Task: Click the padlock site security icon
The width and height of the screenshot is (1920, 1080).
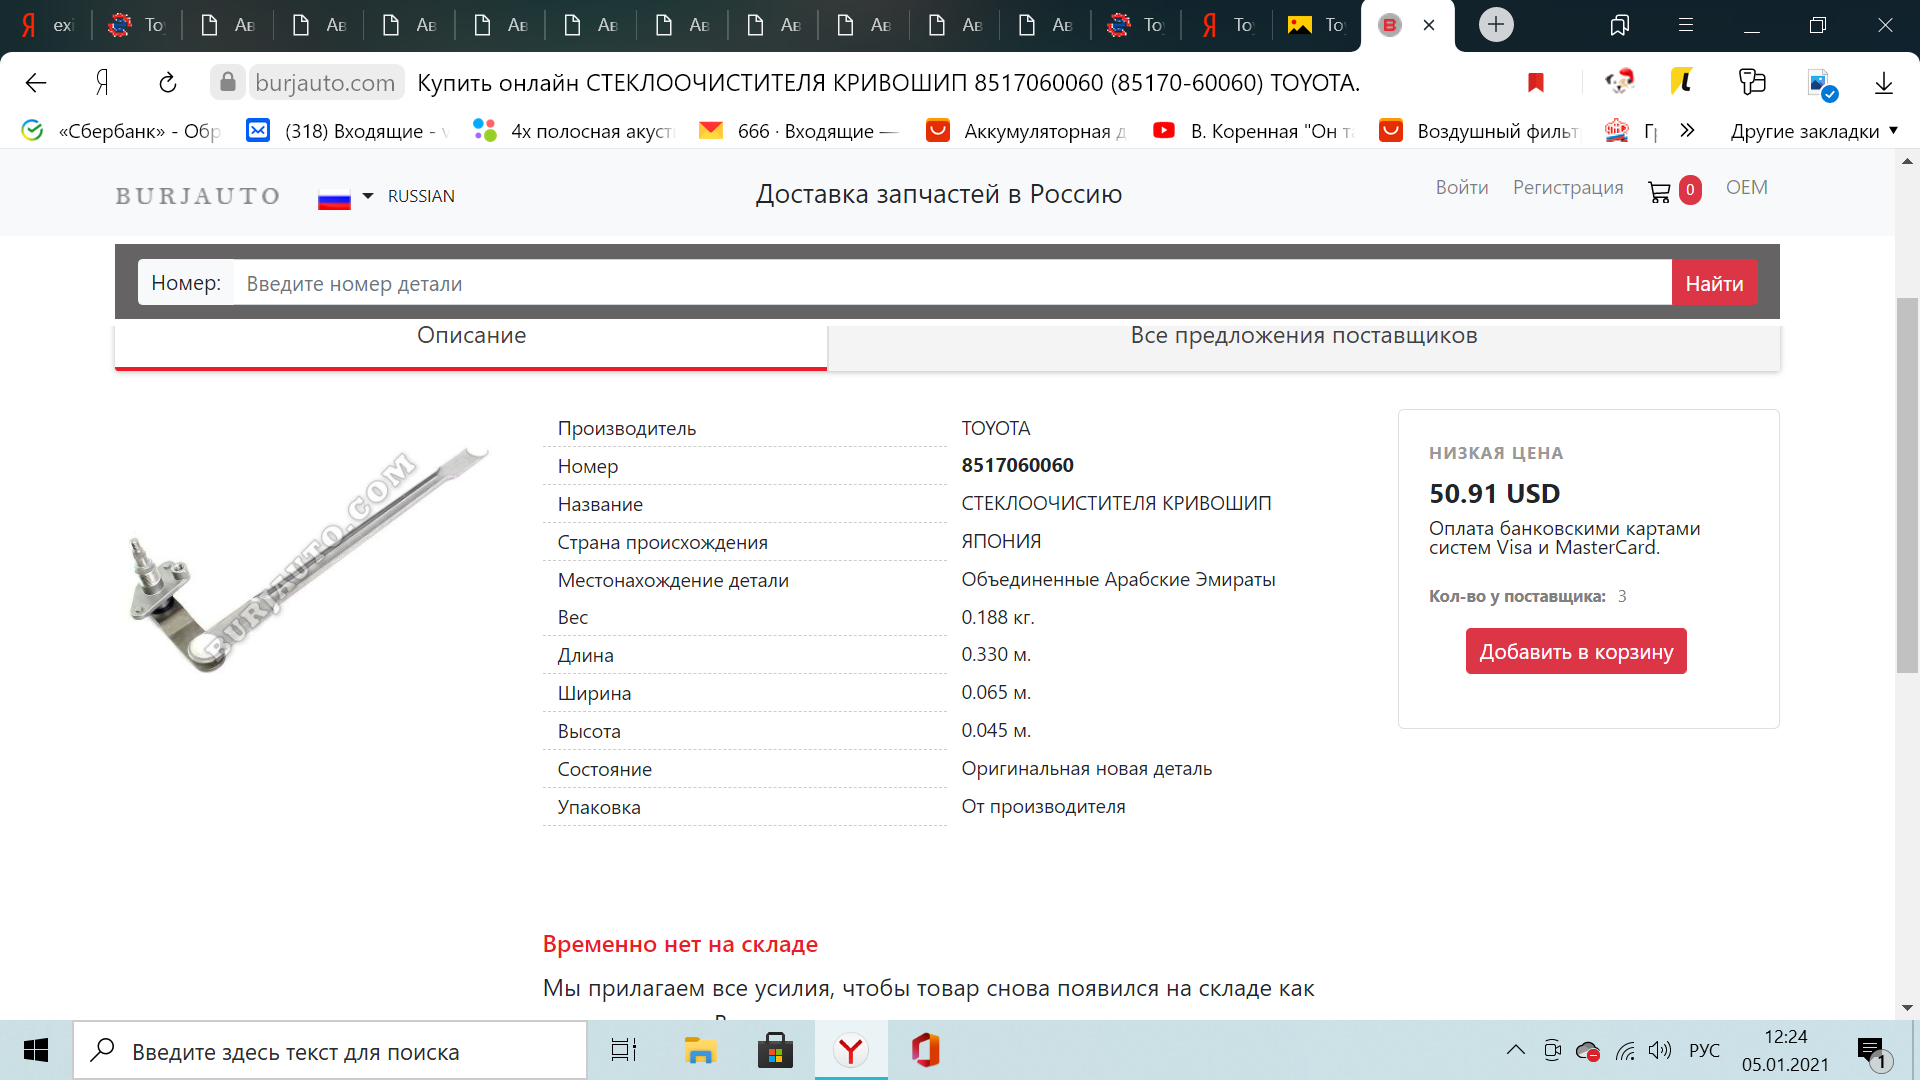Action: coord(228,82)
